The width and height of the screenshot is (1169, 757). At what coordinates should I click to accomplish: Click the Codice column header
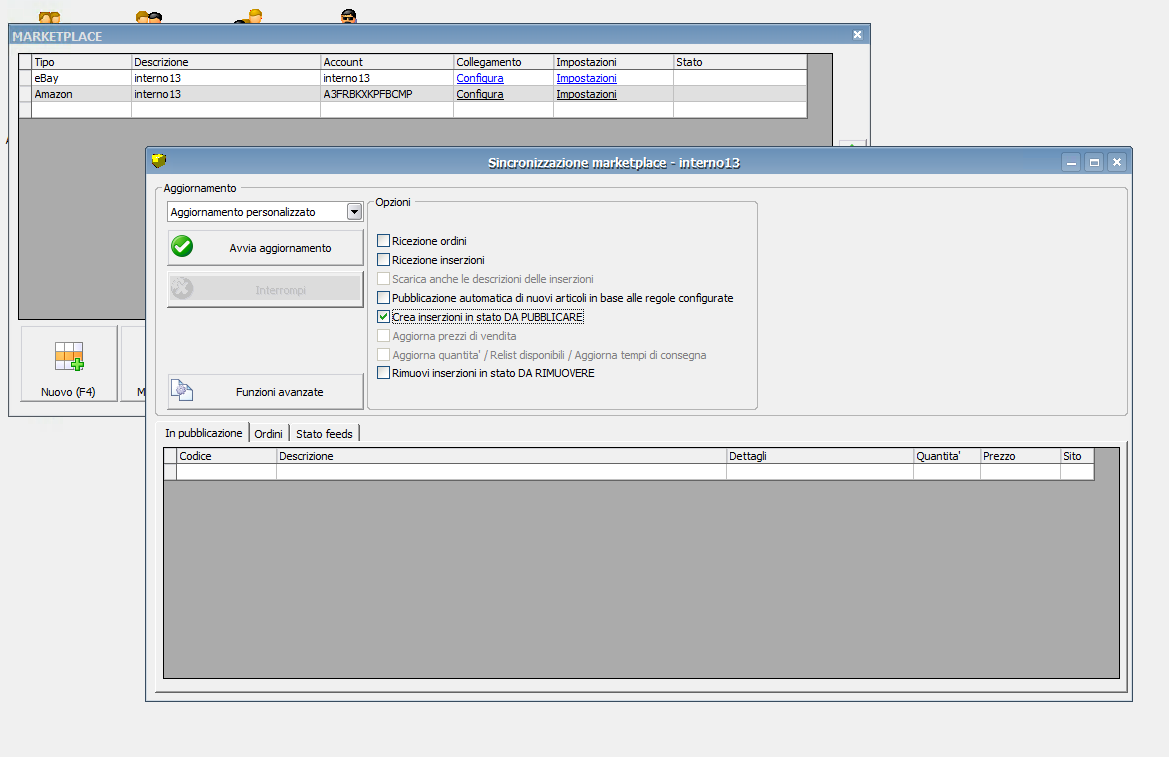[x=227, y=456]
